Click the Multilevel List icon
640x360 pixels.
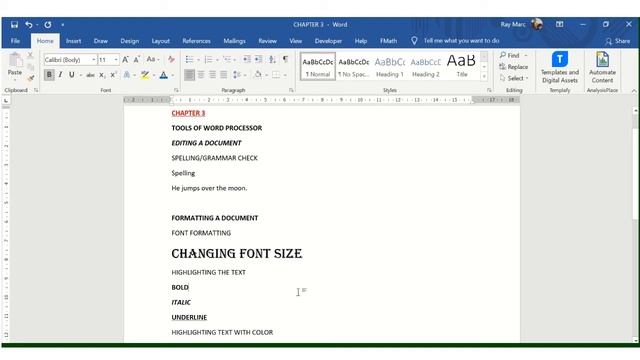[x=227, y=60]
